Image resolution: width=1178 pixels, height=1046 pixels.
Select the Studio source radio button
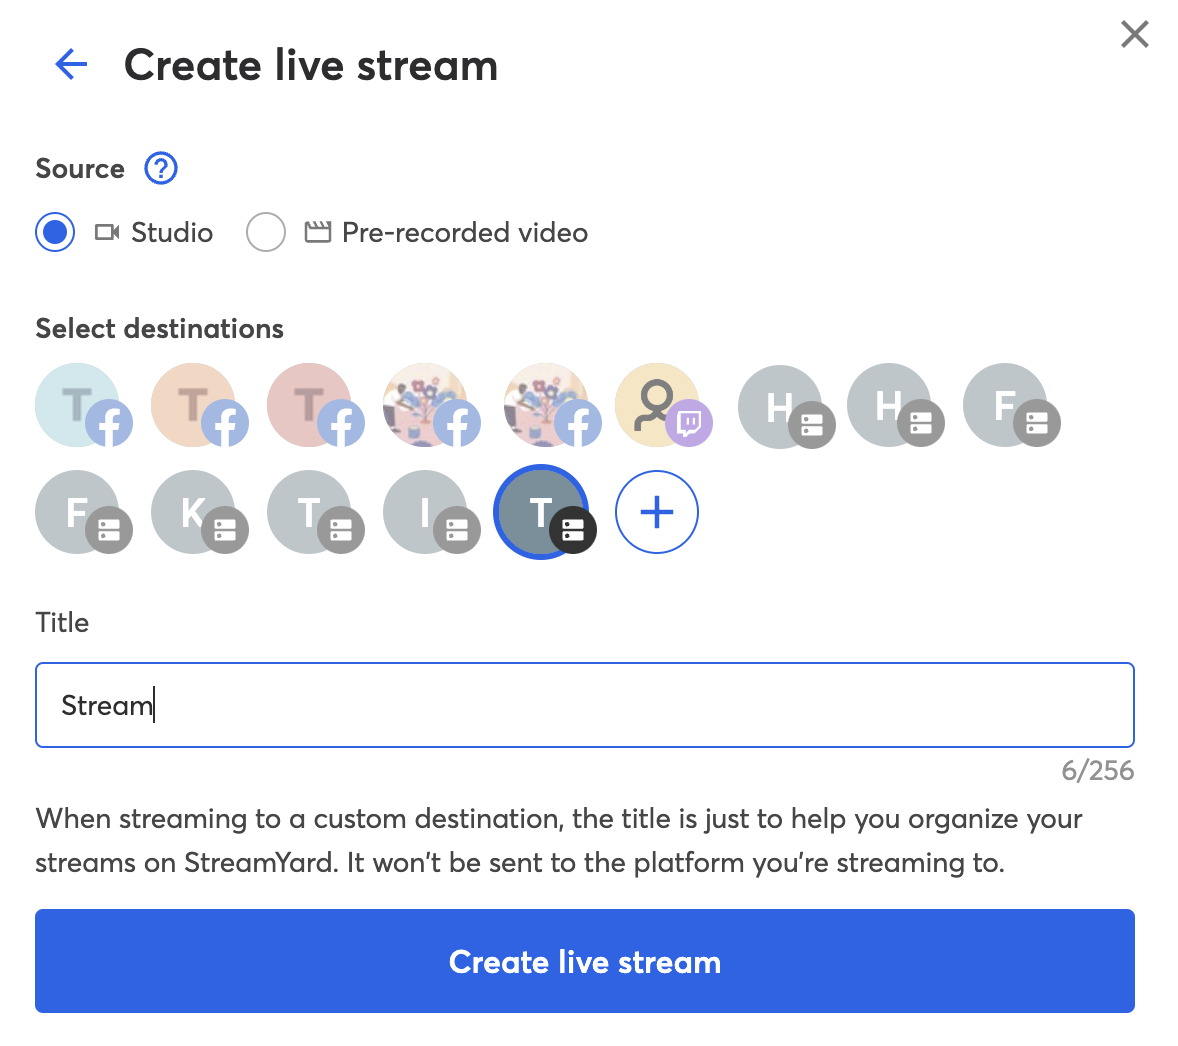[55, 232]
